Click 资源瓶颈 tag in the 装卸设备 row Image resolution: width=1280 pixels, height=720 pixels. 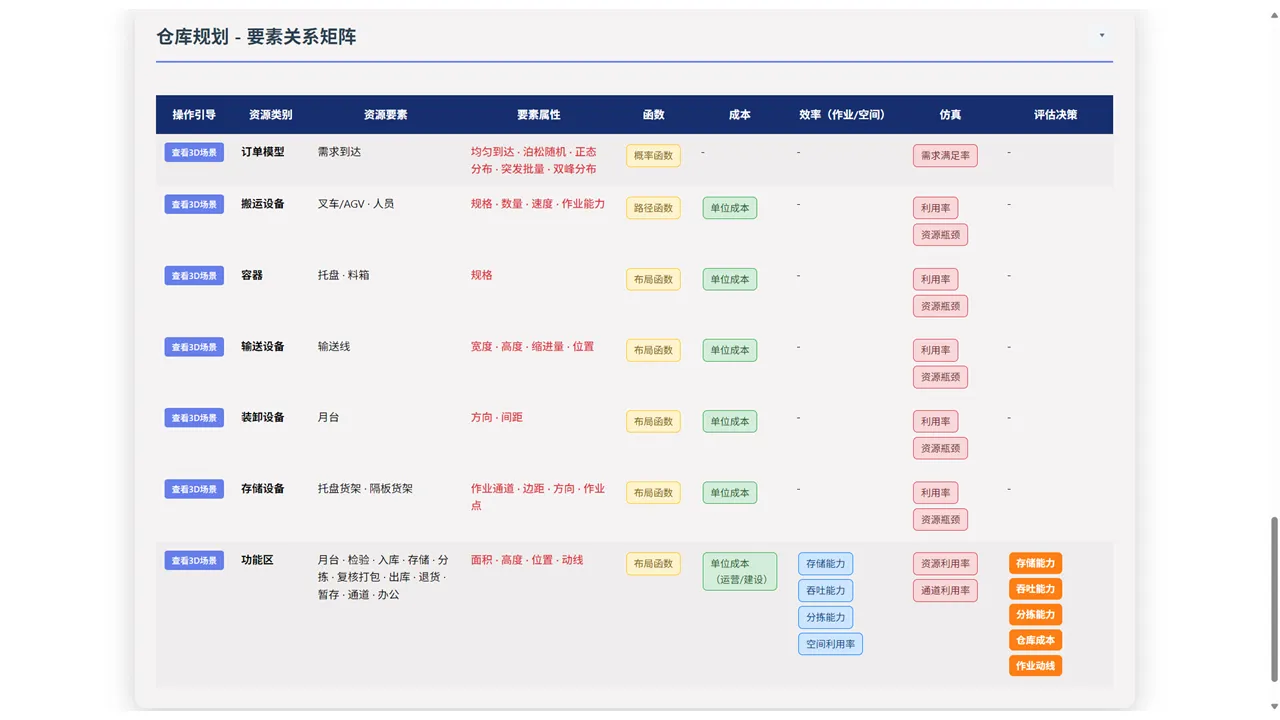pos(940,448)
